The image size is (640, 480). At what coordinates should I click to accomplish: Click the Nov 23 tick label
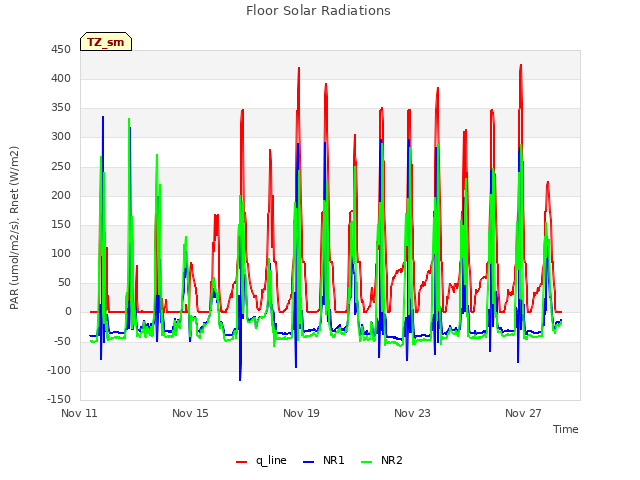coord(412,413)
